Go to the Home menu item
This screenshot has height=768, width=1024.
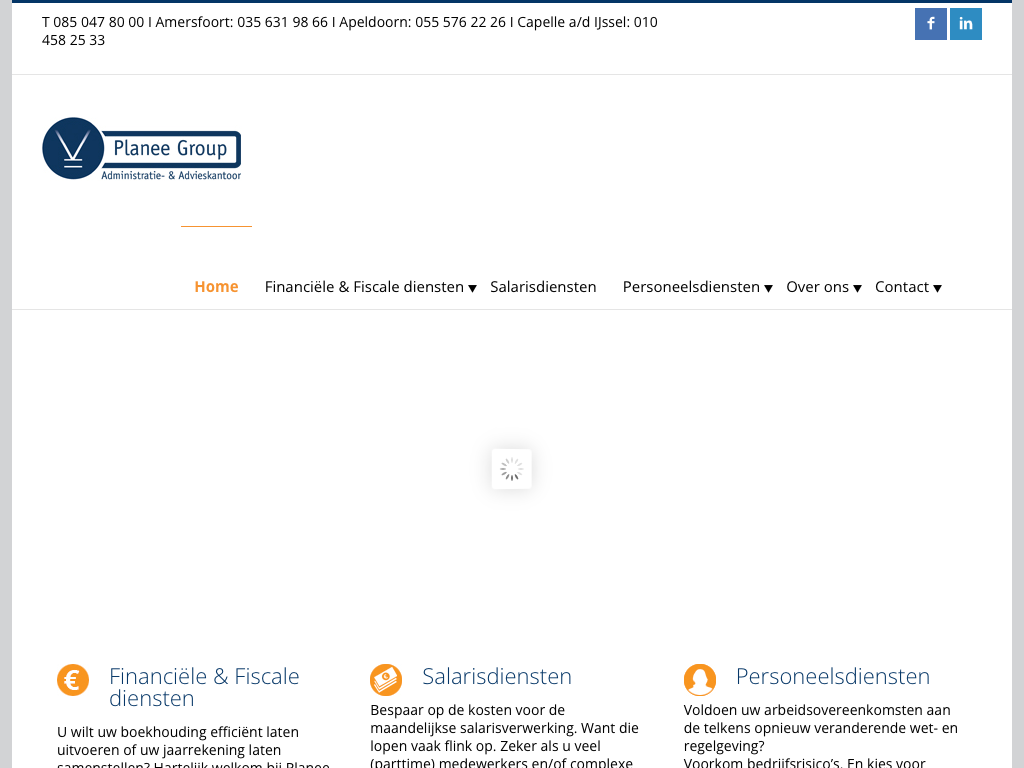click(x=216, y=287)
